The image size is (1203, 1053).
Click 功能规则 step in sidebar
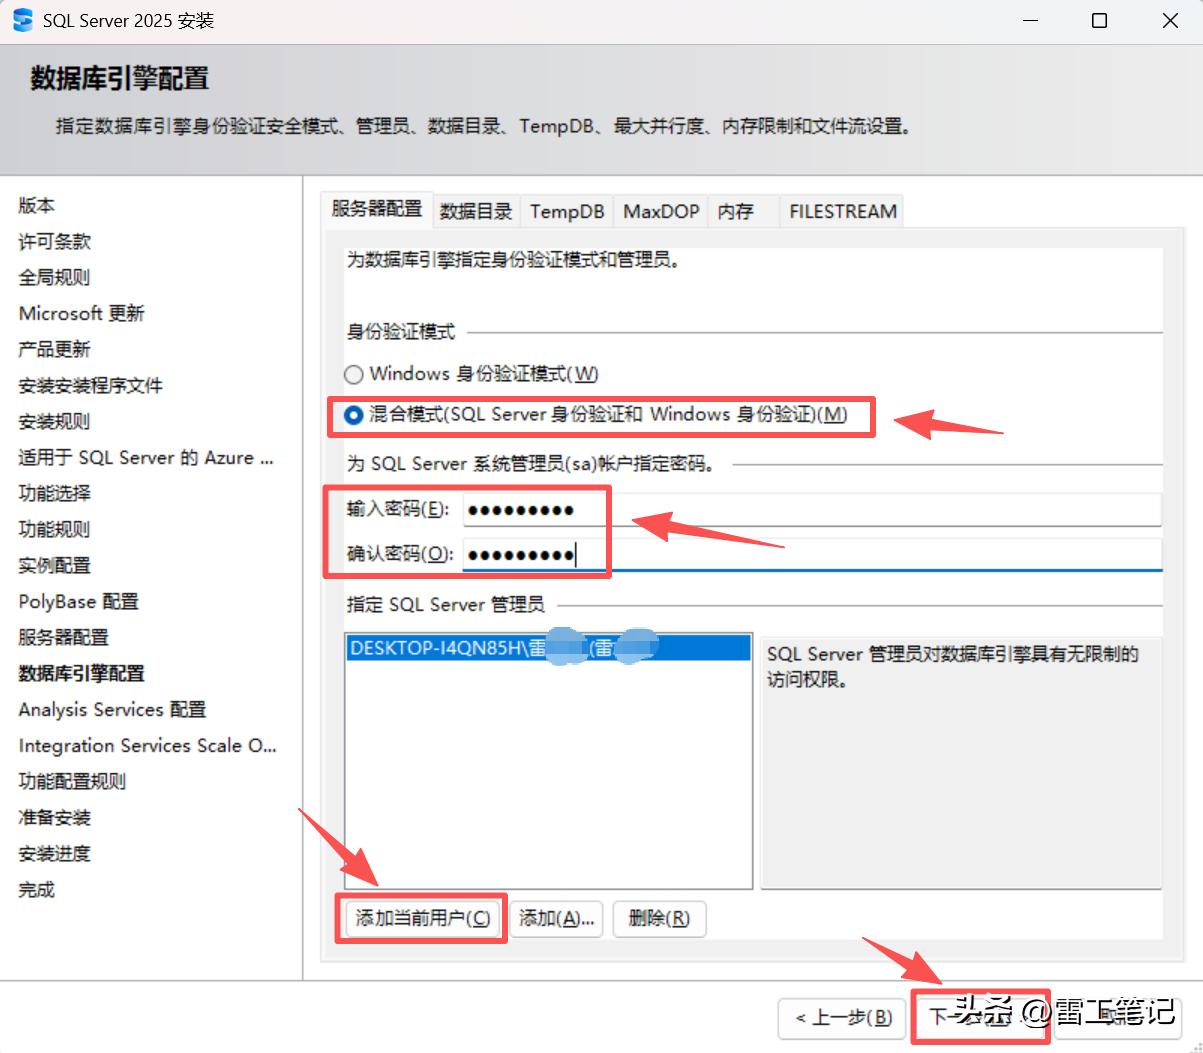click(55, 529)
